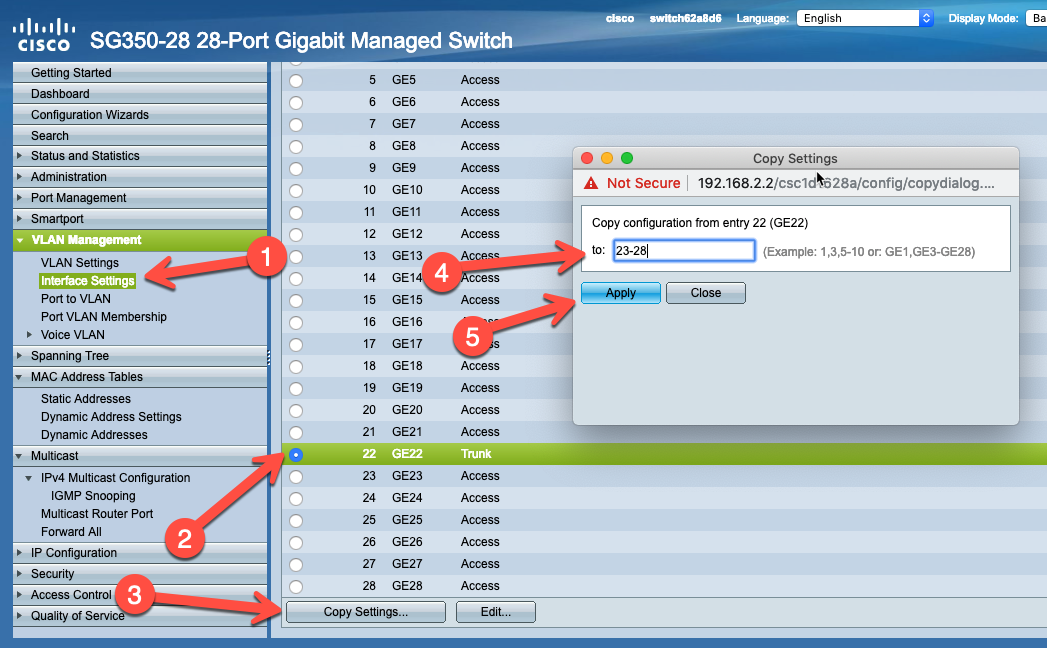Expand the Voice VLAN submenu
The height and width of the screenshot is (648, 1047).
click(x=29, y=334)
